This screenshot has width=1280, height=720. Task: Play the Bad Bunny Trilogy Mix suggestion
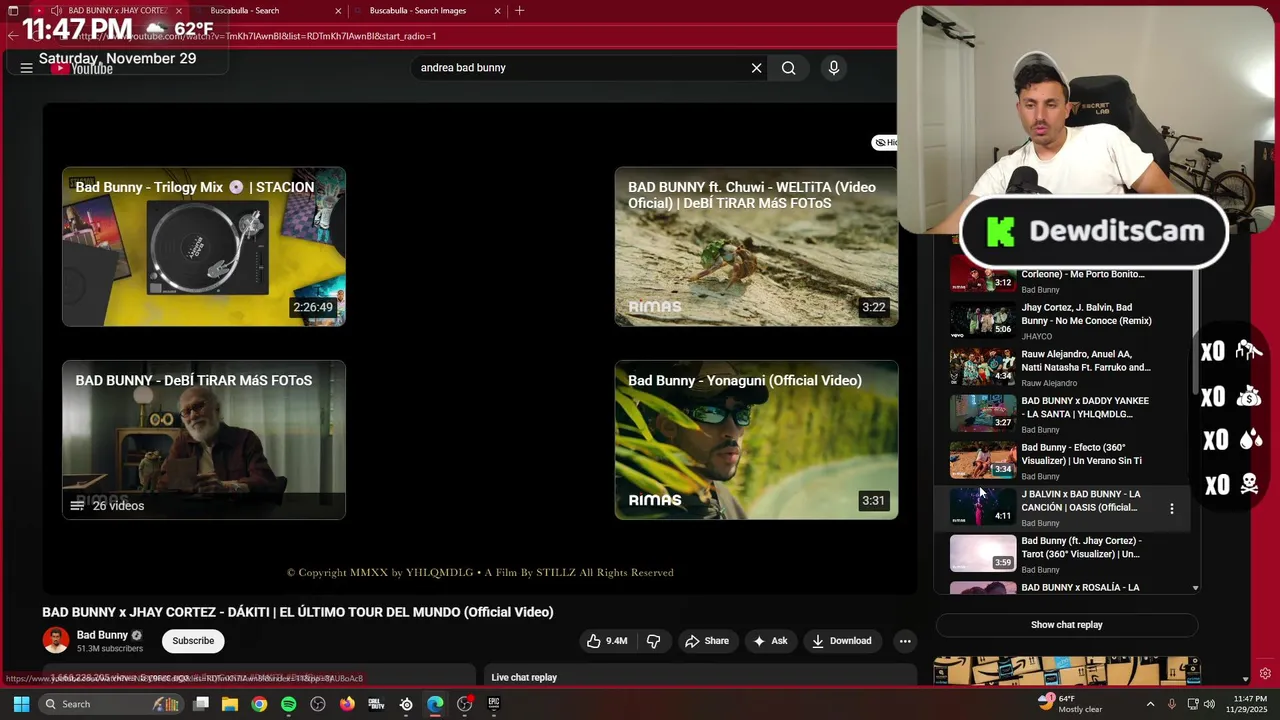coord(204,247)
